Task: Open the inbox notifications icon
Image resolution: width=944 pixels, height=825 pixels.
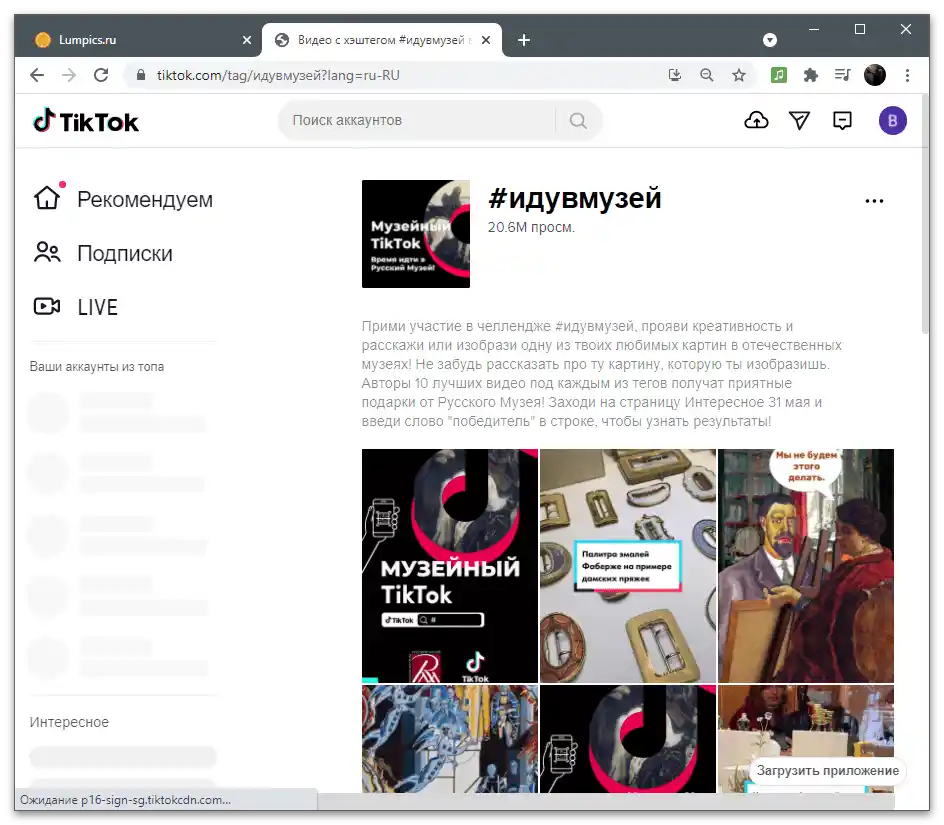Action: [x=842, y=120]
